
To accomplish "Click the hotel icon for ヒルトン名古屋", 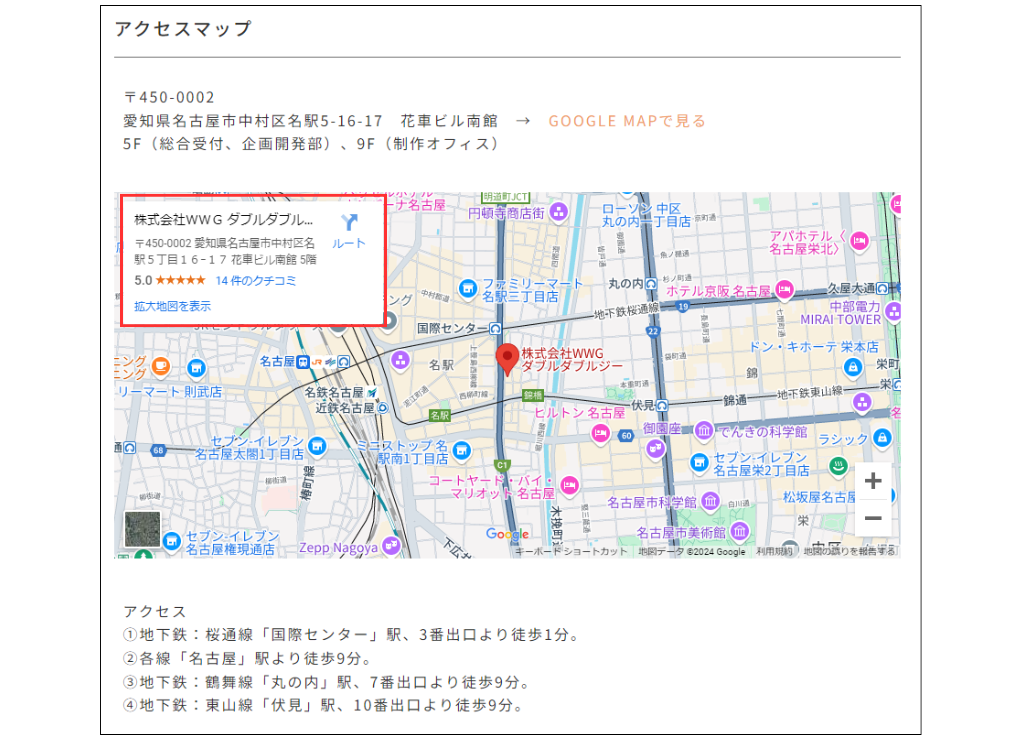I will pos(598,432).
